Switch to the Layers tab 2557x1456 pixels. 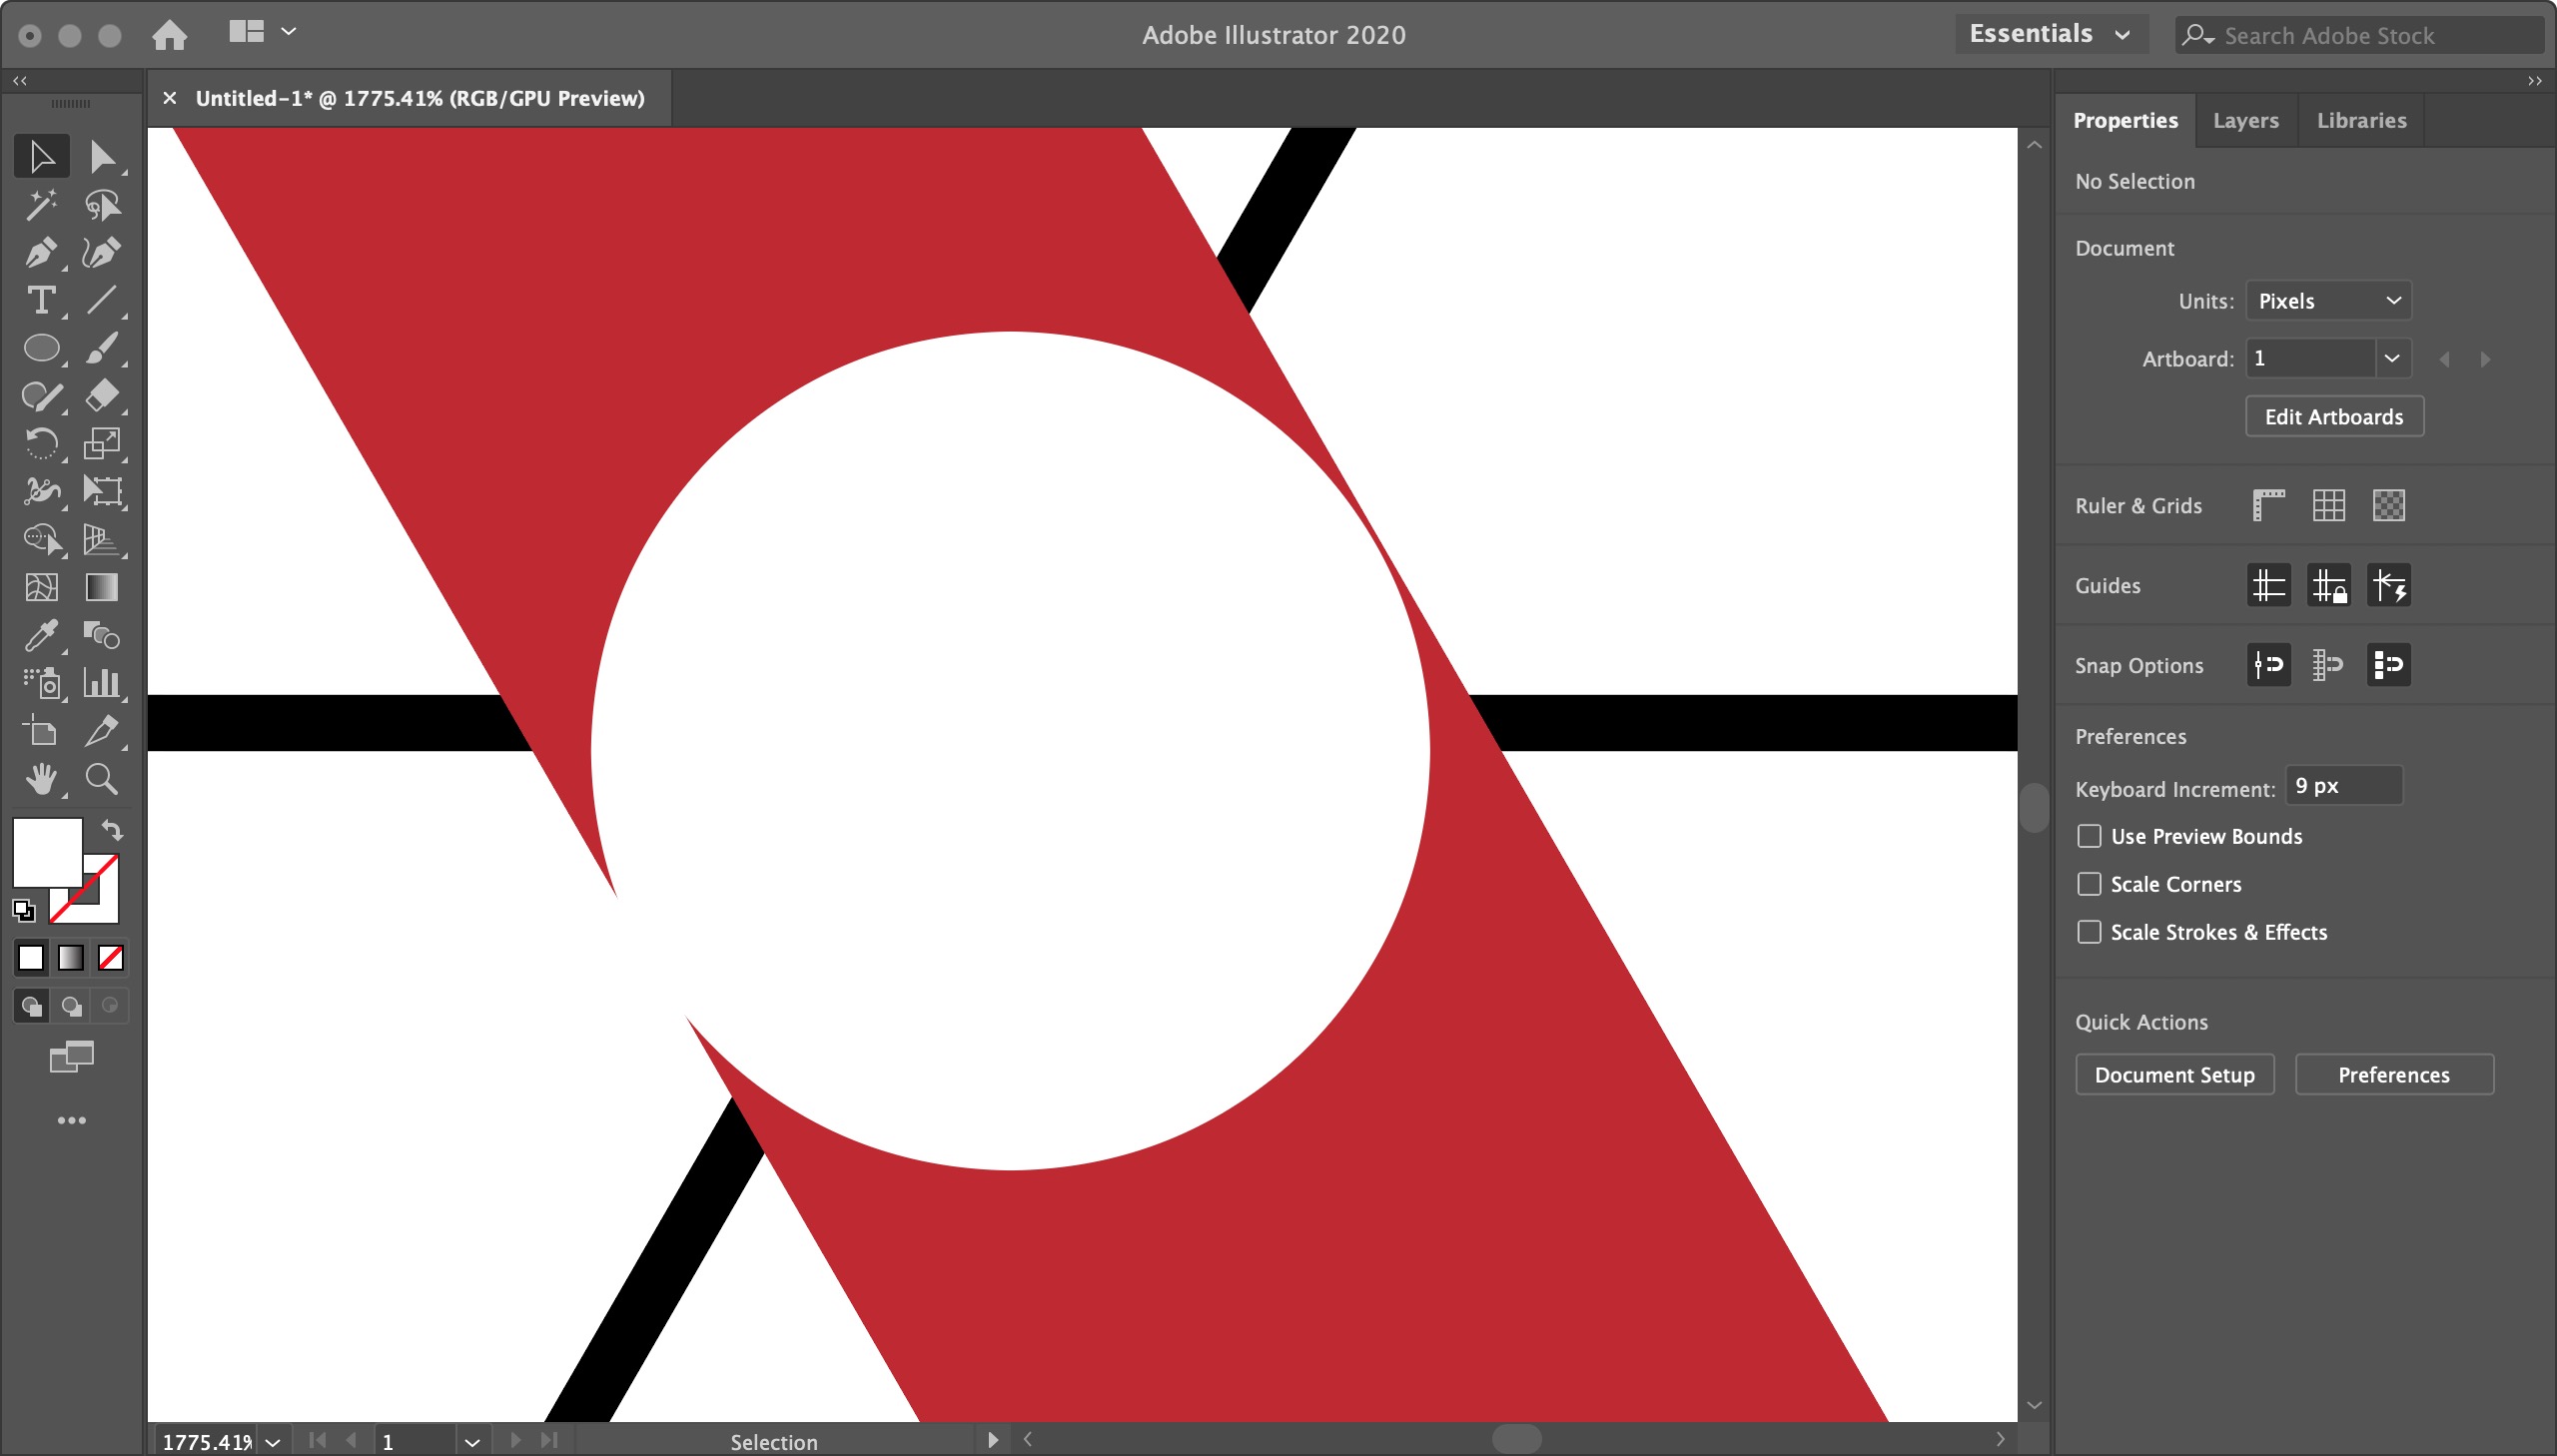coord(2245,120)
